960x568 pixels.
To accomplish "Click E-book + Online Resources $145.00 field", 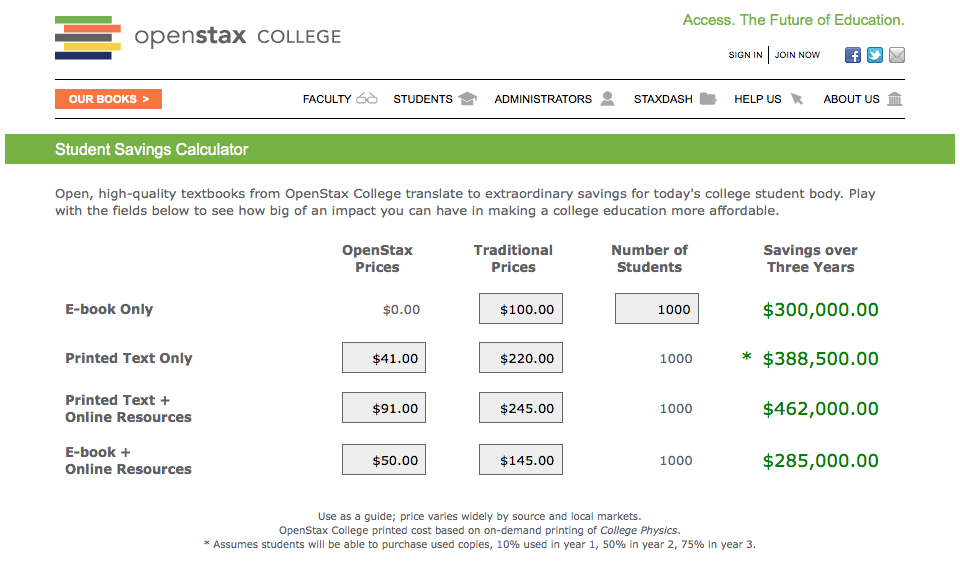I will click(521, 460).
